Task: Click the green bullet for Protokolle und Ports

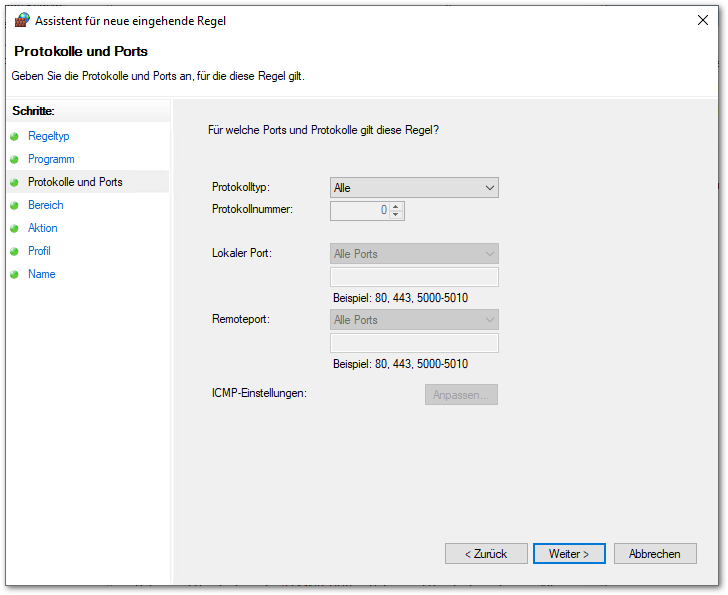Action: coord(15,182)
